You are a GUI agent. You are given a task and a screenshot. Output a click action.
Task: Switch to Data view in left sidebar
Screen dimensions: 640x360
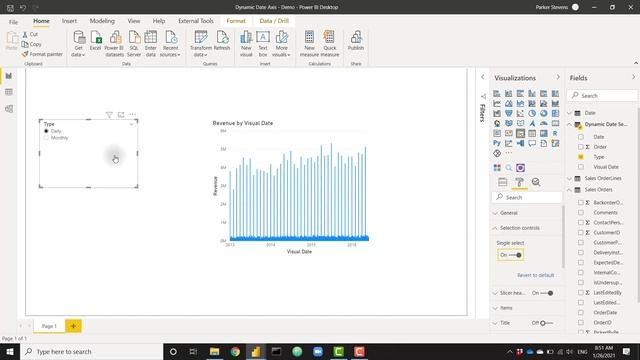point(9,92)
